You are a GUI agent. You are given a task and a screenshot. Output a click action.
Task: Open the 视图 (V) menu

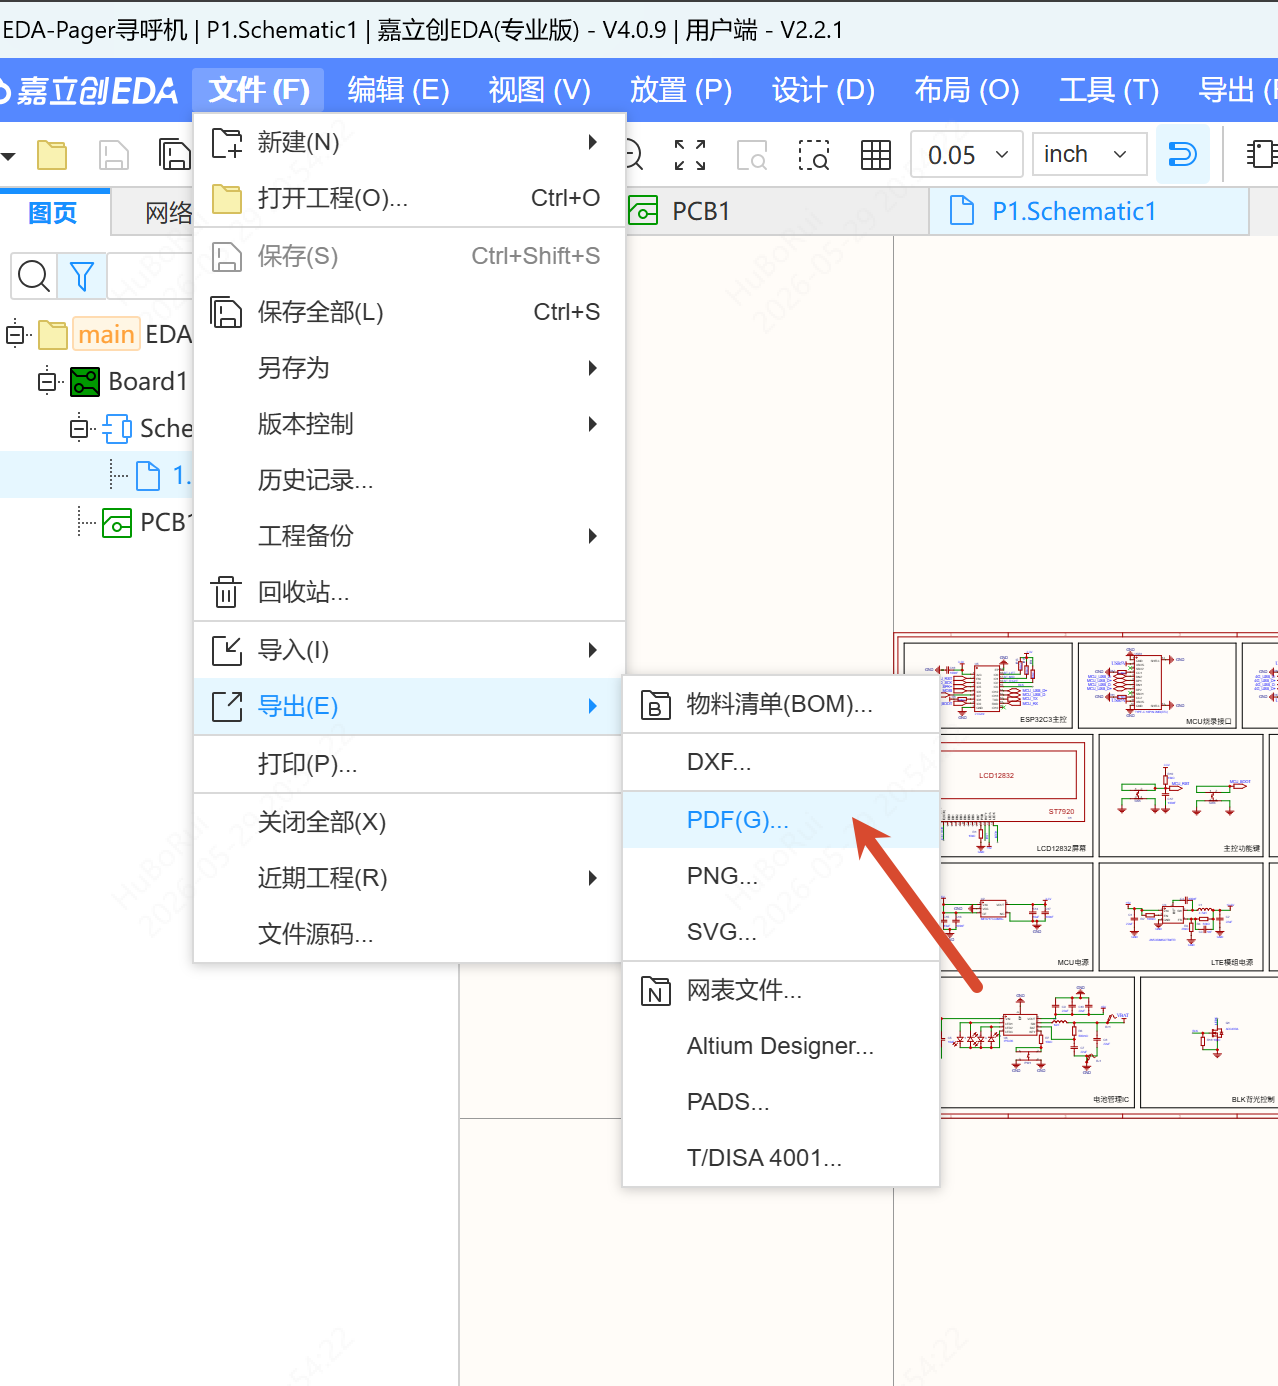540,90
